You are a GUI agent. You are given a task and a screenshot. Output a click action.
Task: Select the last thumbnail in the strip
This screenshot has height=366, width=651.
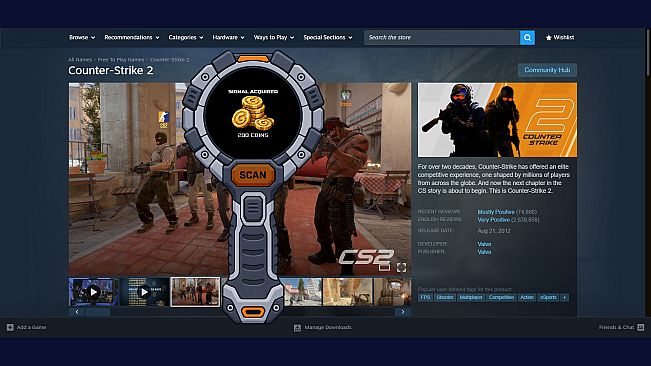(392, 292)
